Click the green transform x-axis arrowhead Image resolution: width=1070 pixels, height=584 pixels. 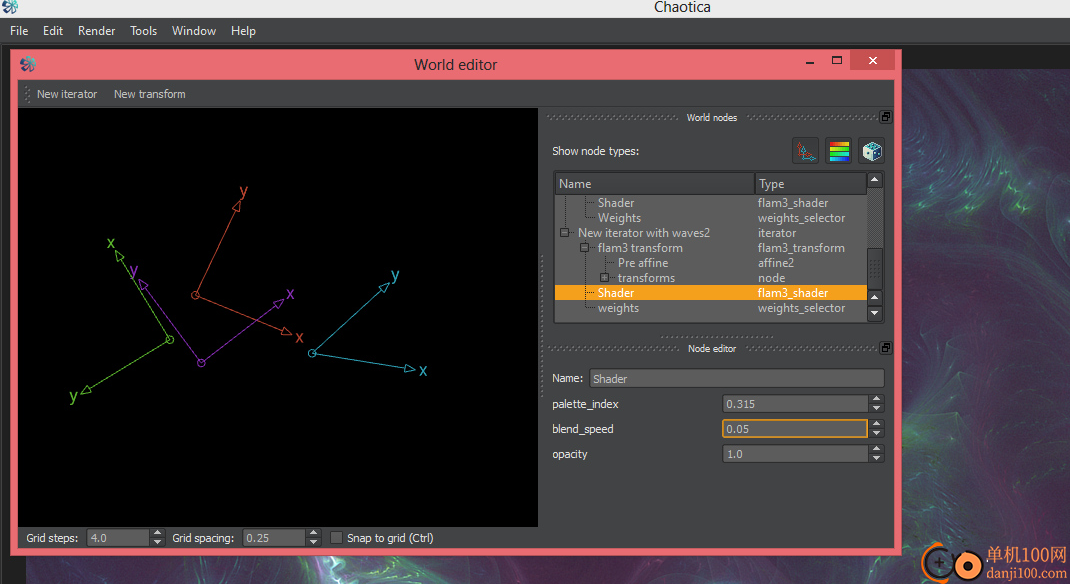point(119,256)
